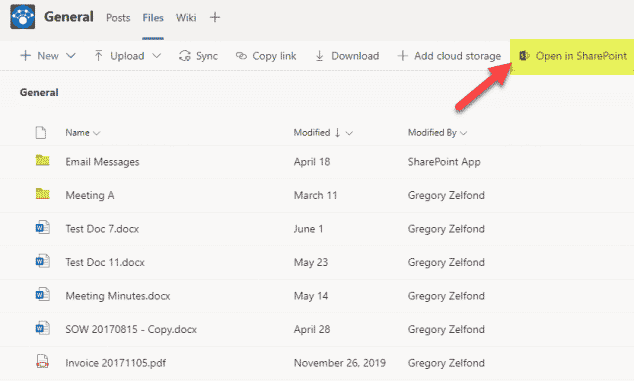Click the May 23 modified date
Viewport: 634px width, 381px height.
point(311,262)
